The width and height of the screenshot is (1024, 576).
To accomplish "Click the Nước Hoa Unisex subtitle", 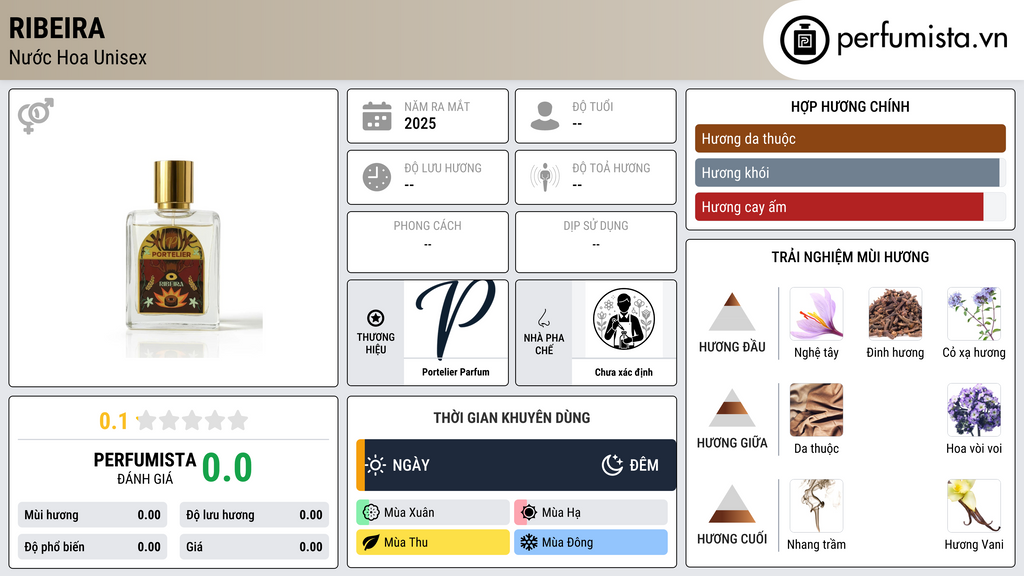I will (78, 57).
